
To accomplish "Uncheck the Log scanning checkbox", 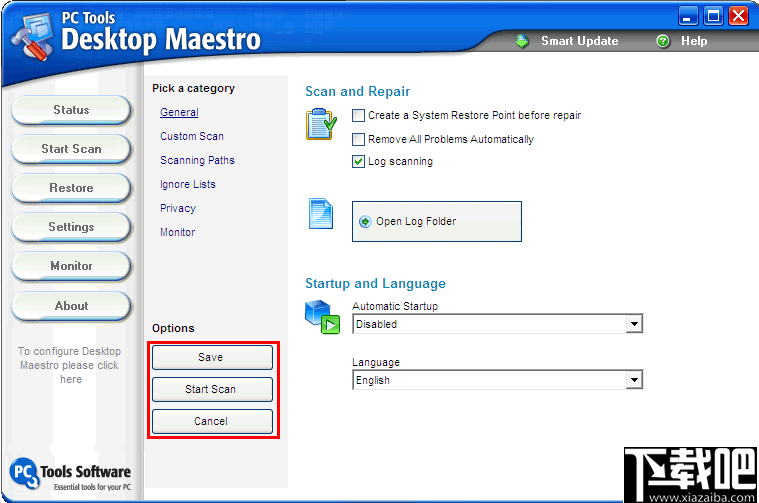I will click(x=358, y=162).
